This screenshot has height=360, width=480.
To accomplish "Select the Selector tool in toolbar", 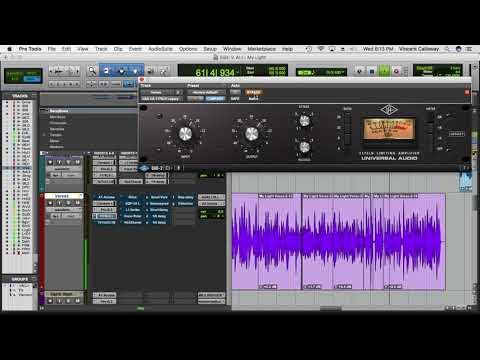I will pyautogui.click(x=121, y=71).
